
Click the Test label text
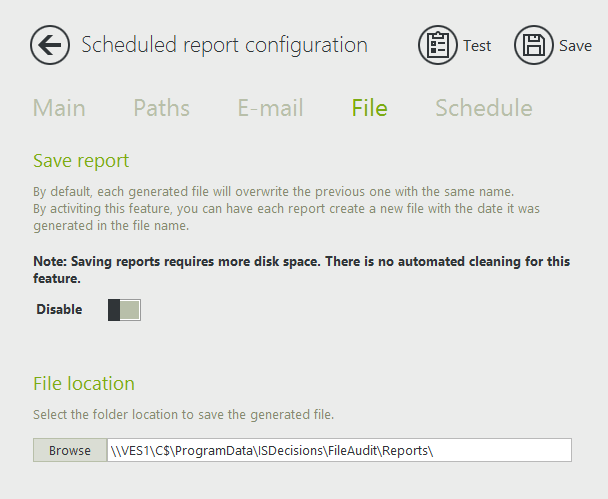477,46
